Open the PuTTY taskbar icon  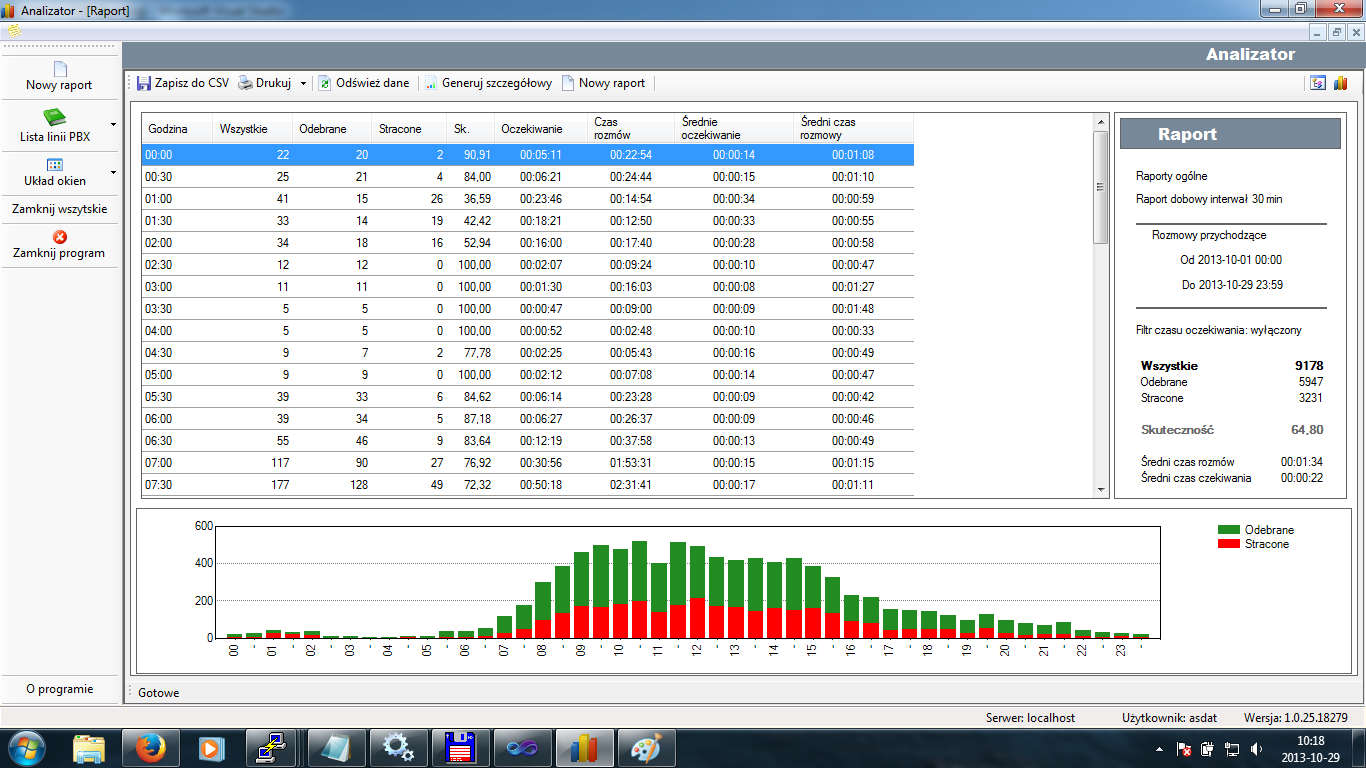pos(270,747)
